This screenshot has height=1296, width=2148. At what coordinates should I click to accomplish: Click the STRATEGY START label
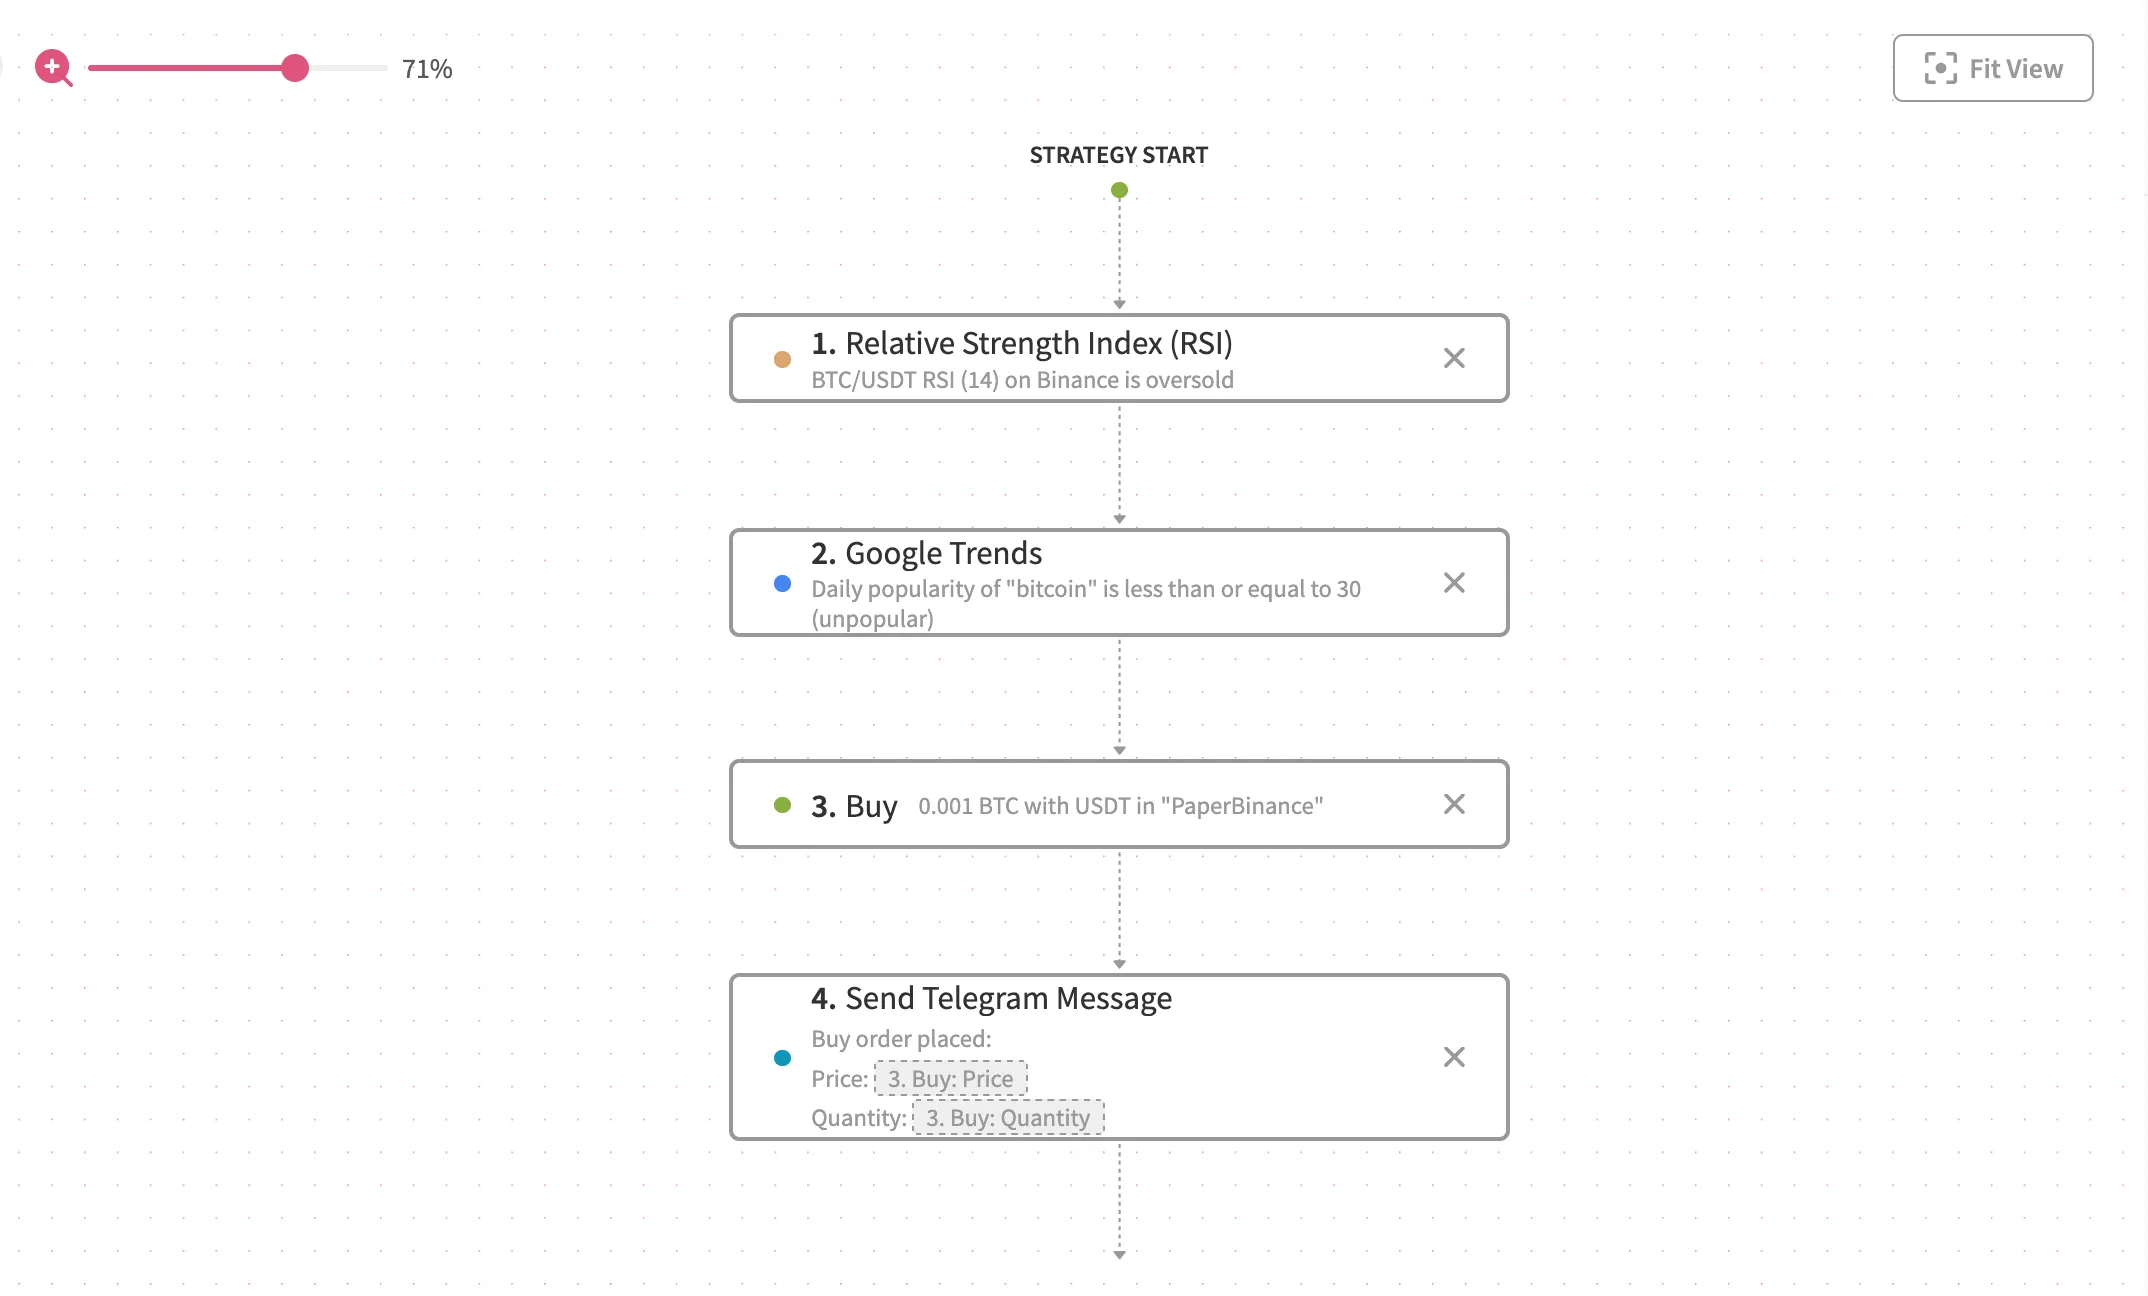pos(1119,155)
